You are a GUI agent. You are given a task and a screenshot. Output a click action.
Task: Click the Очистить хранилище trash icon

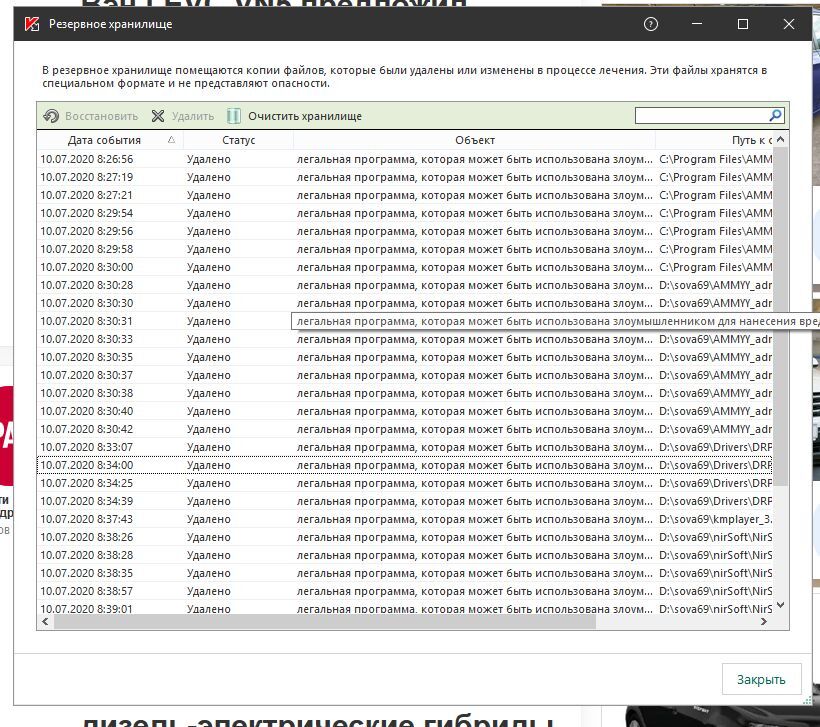point(234,116)
